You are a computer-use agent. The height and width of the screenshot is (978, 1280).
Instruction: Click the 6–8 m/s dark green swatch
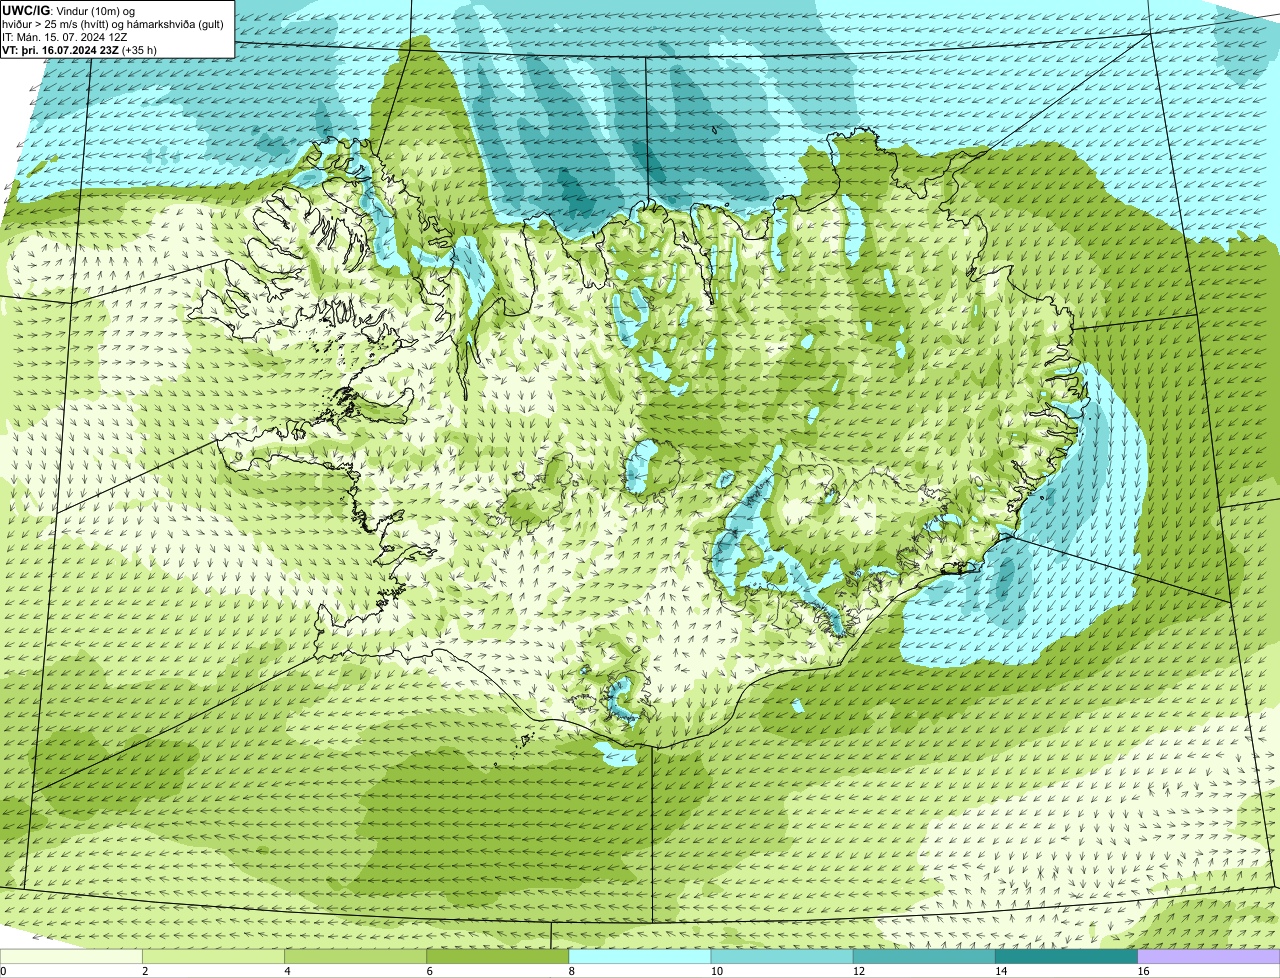pos(498,956)
